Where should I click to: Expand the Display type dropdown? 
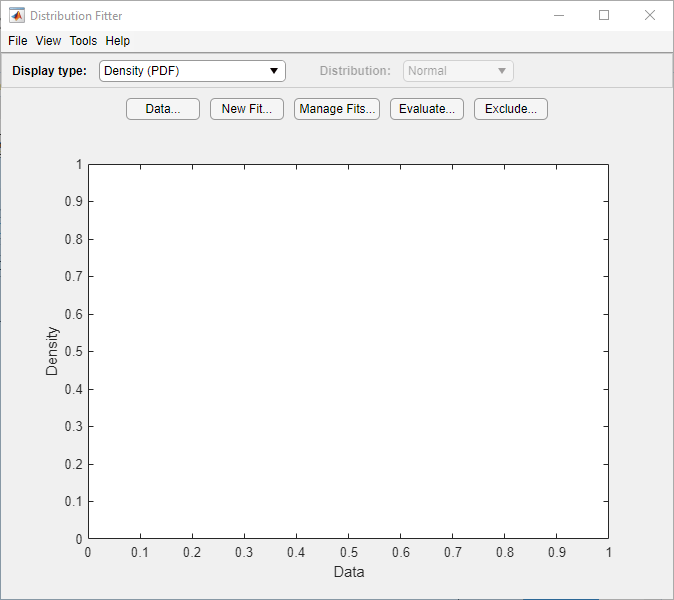pyautogui.click(x=192, y=71)
